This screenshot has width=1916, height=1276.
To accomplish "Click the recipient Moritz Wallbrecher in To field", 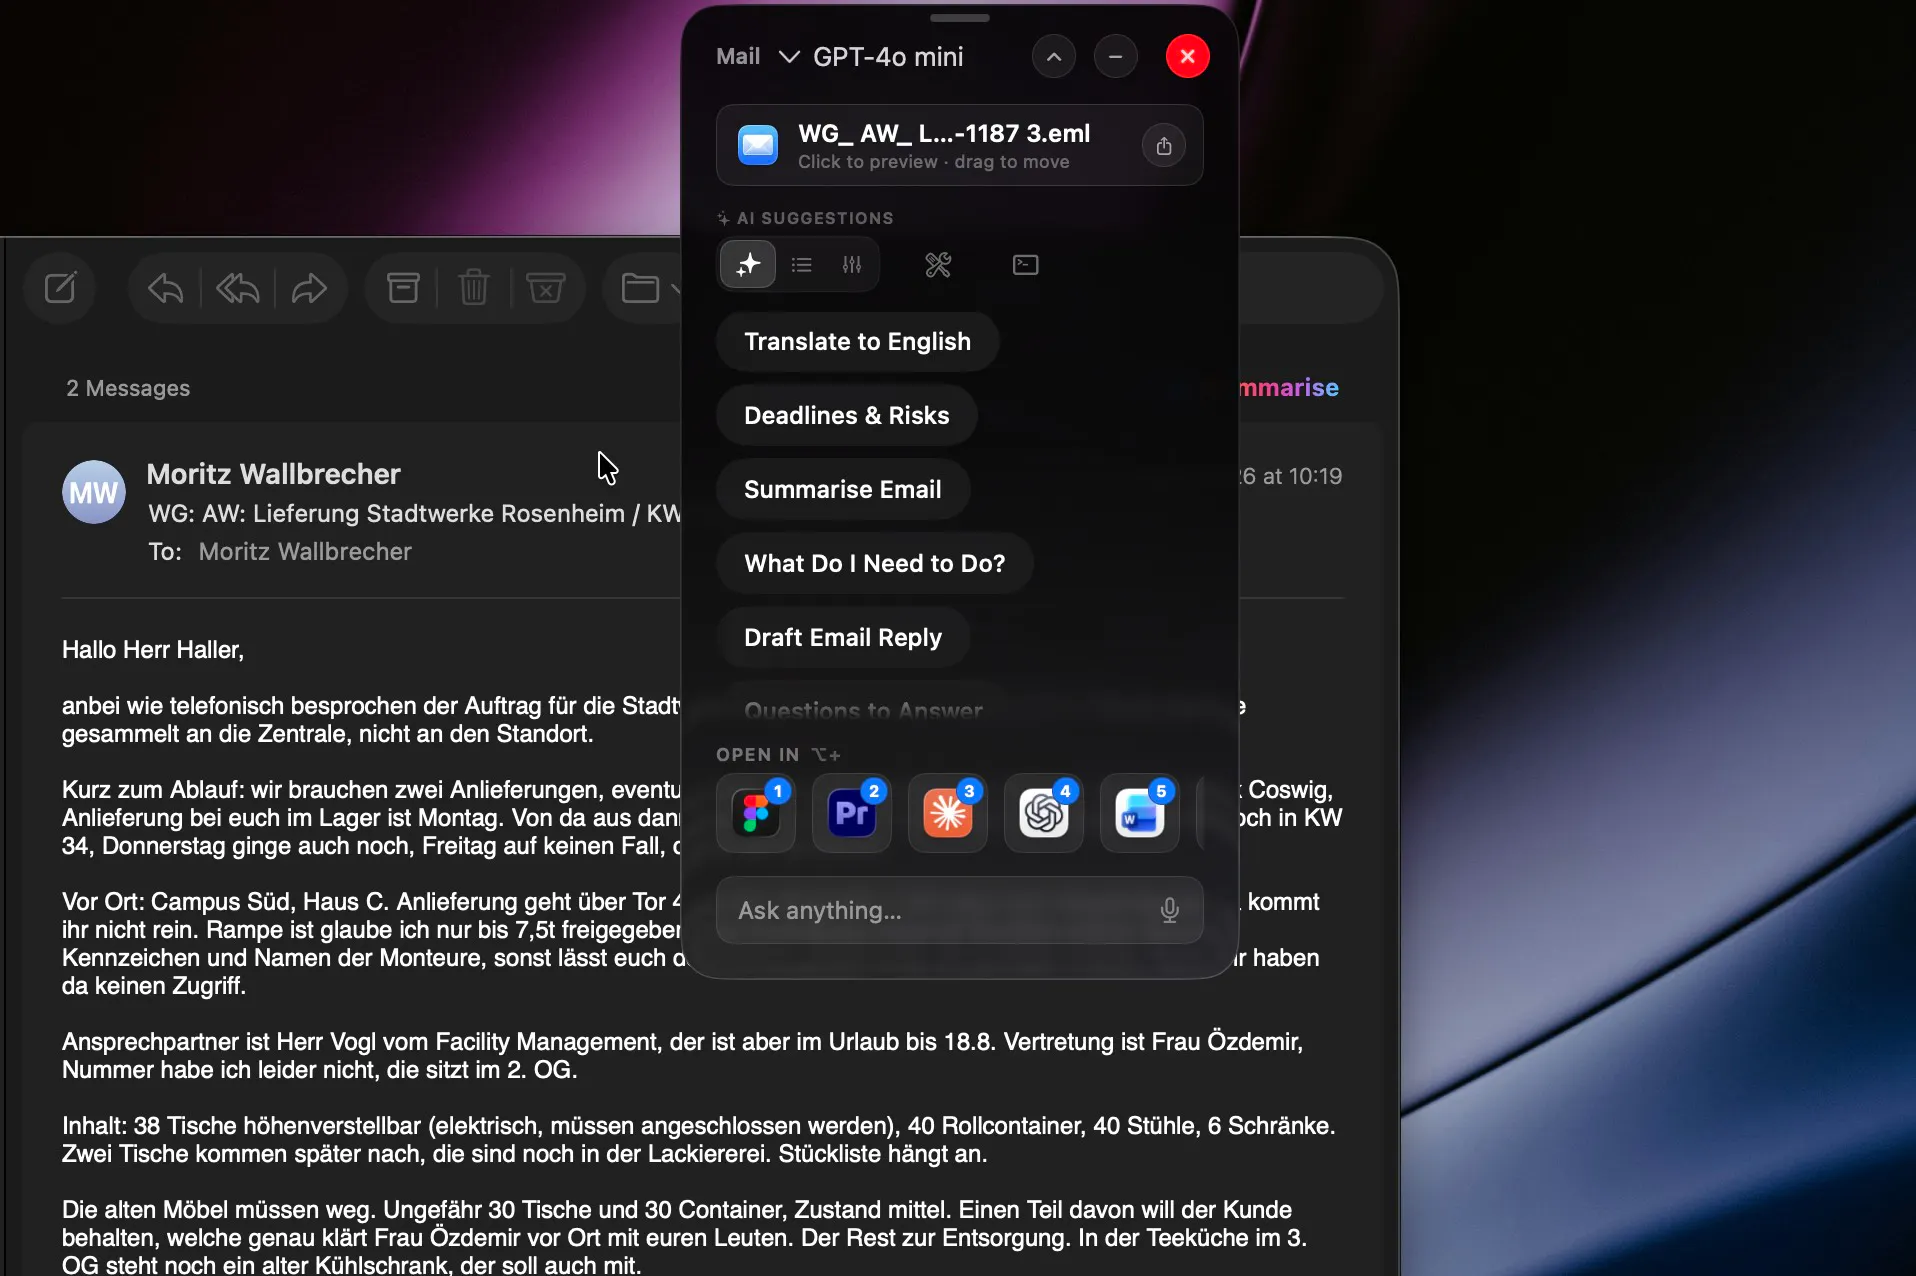I will [305, 552].
